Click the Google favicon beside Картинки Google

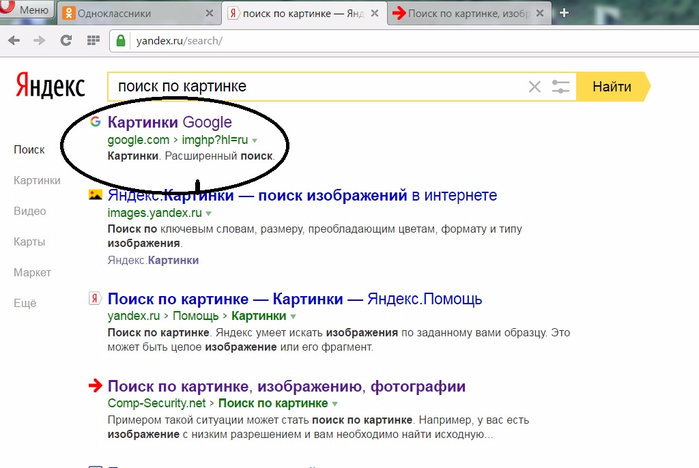coord(95,121)
